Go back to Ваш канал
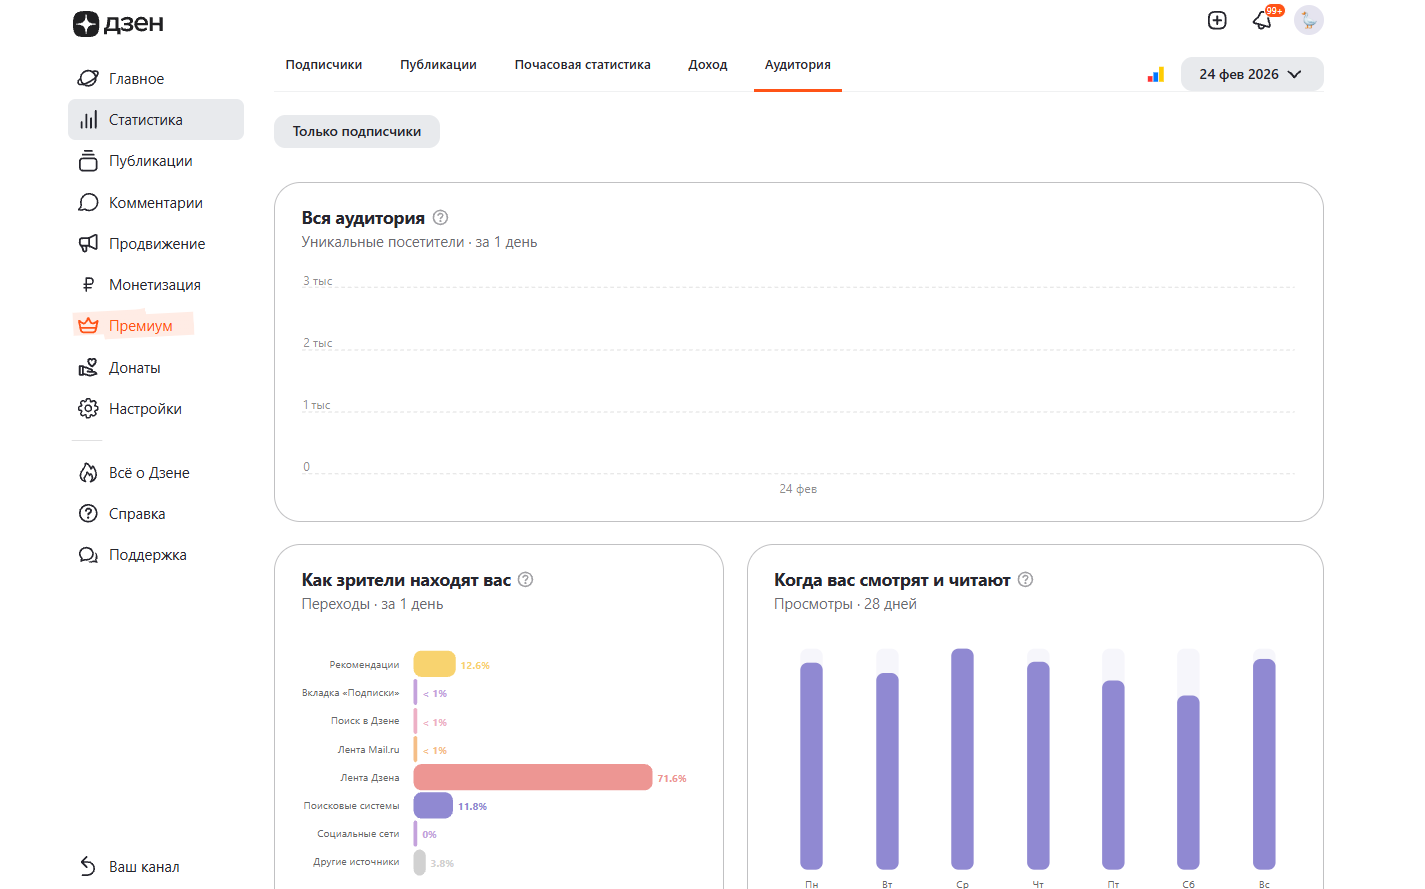This screenshot has height=889, width=1425. (x=144, y=867)
